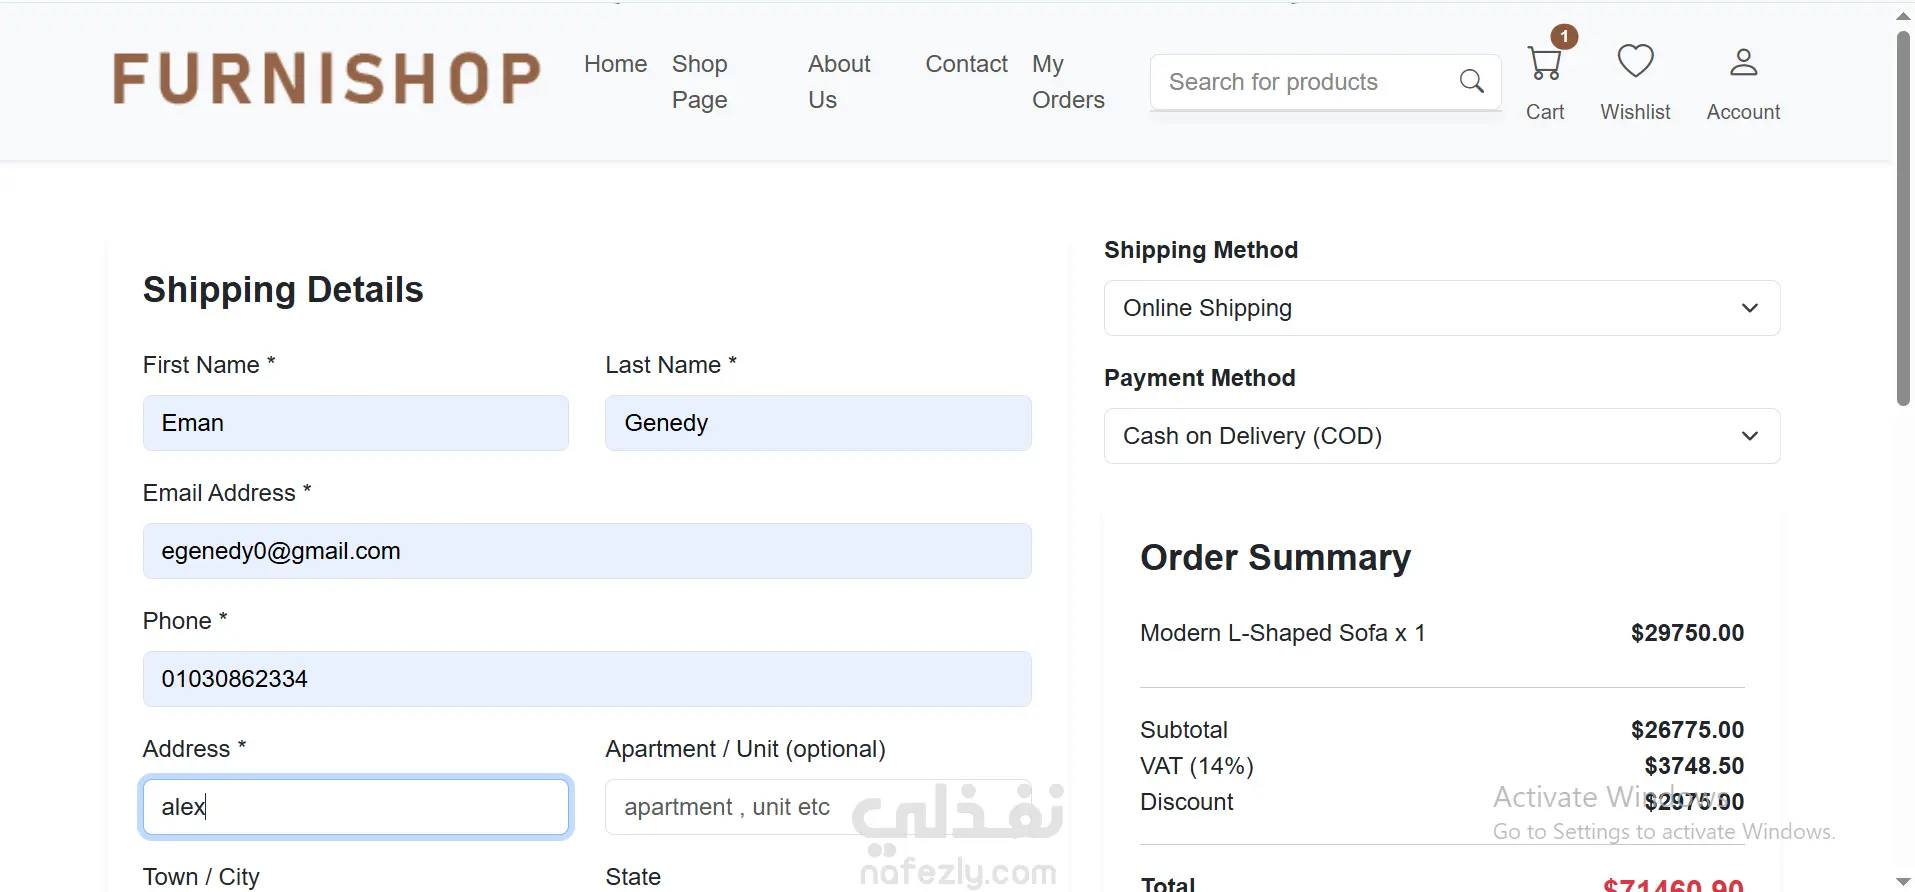Viewport: 1915px width, 892px height.
Task: Click the cart item count badge
Action: click(1565, 36)
